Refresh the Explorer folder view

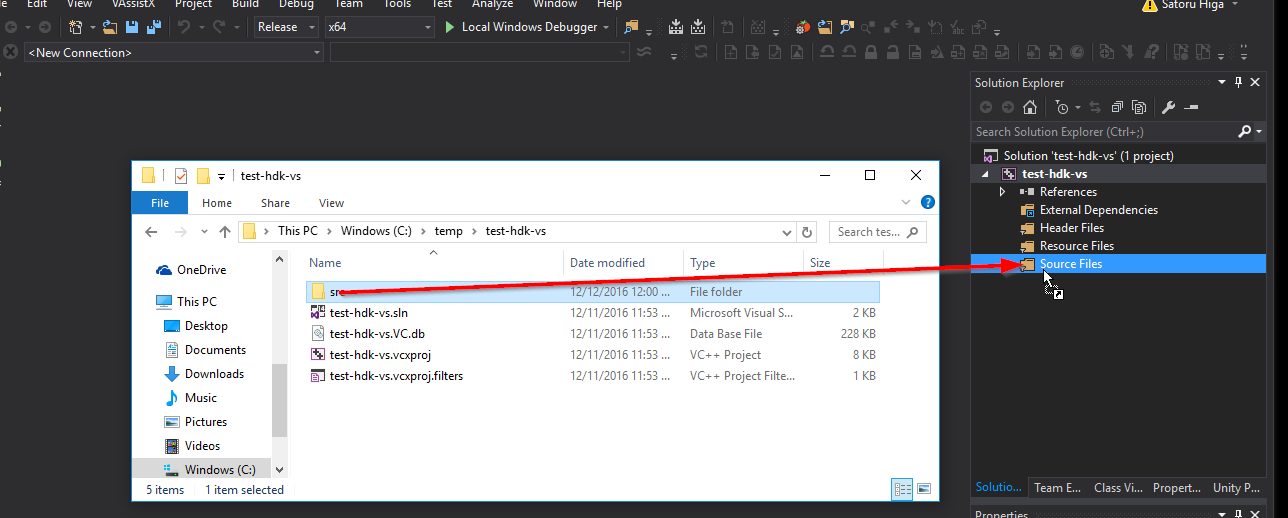808,231
